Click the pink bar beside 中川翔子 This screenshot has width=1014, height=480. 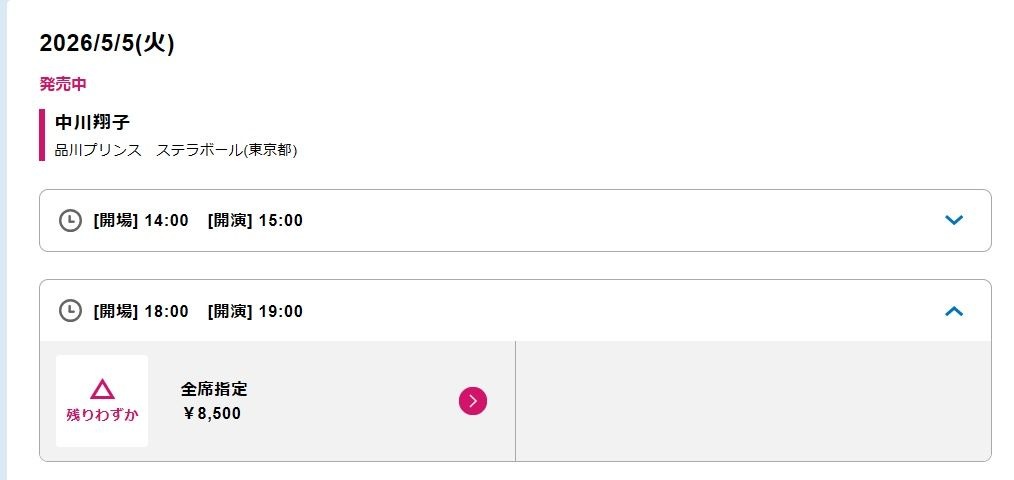tap(42, 135)
